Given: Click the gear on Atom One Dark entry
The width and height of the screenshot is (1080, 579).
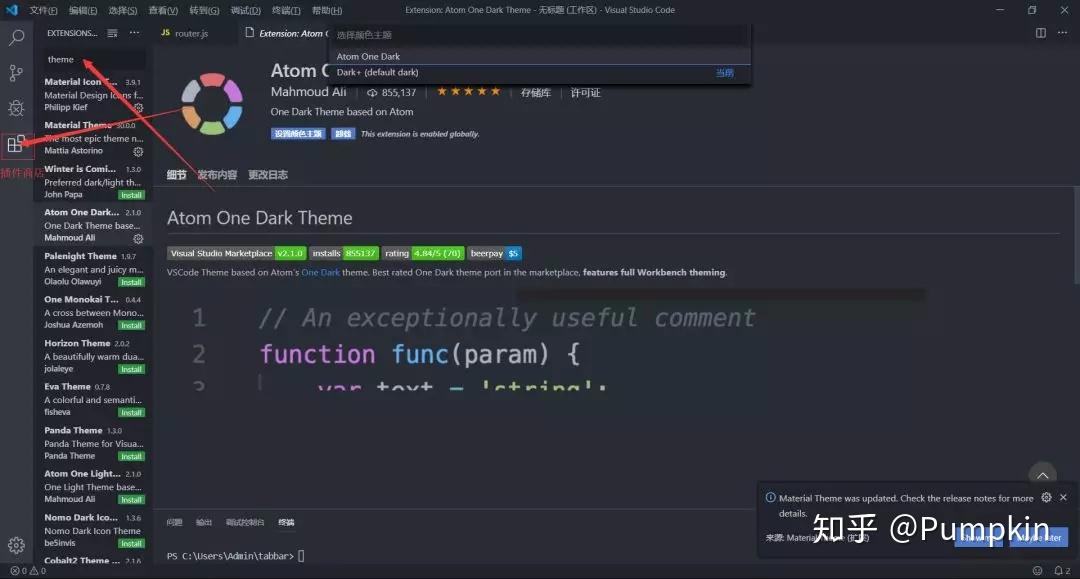Looking at the screenshot, I should point(138,239).
